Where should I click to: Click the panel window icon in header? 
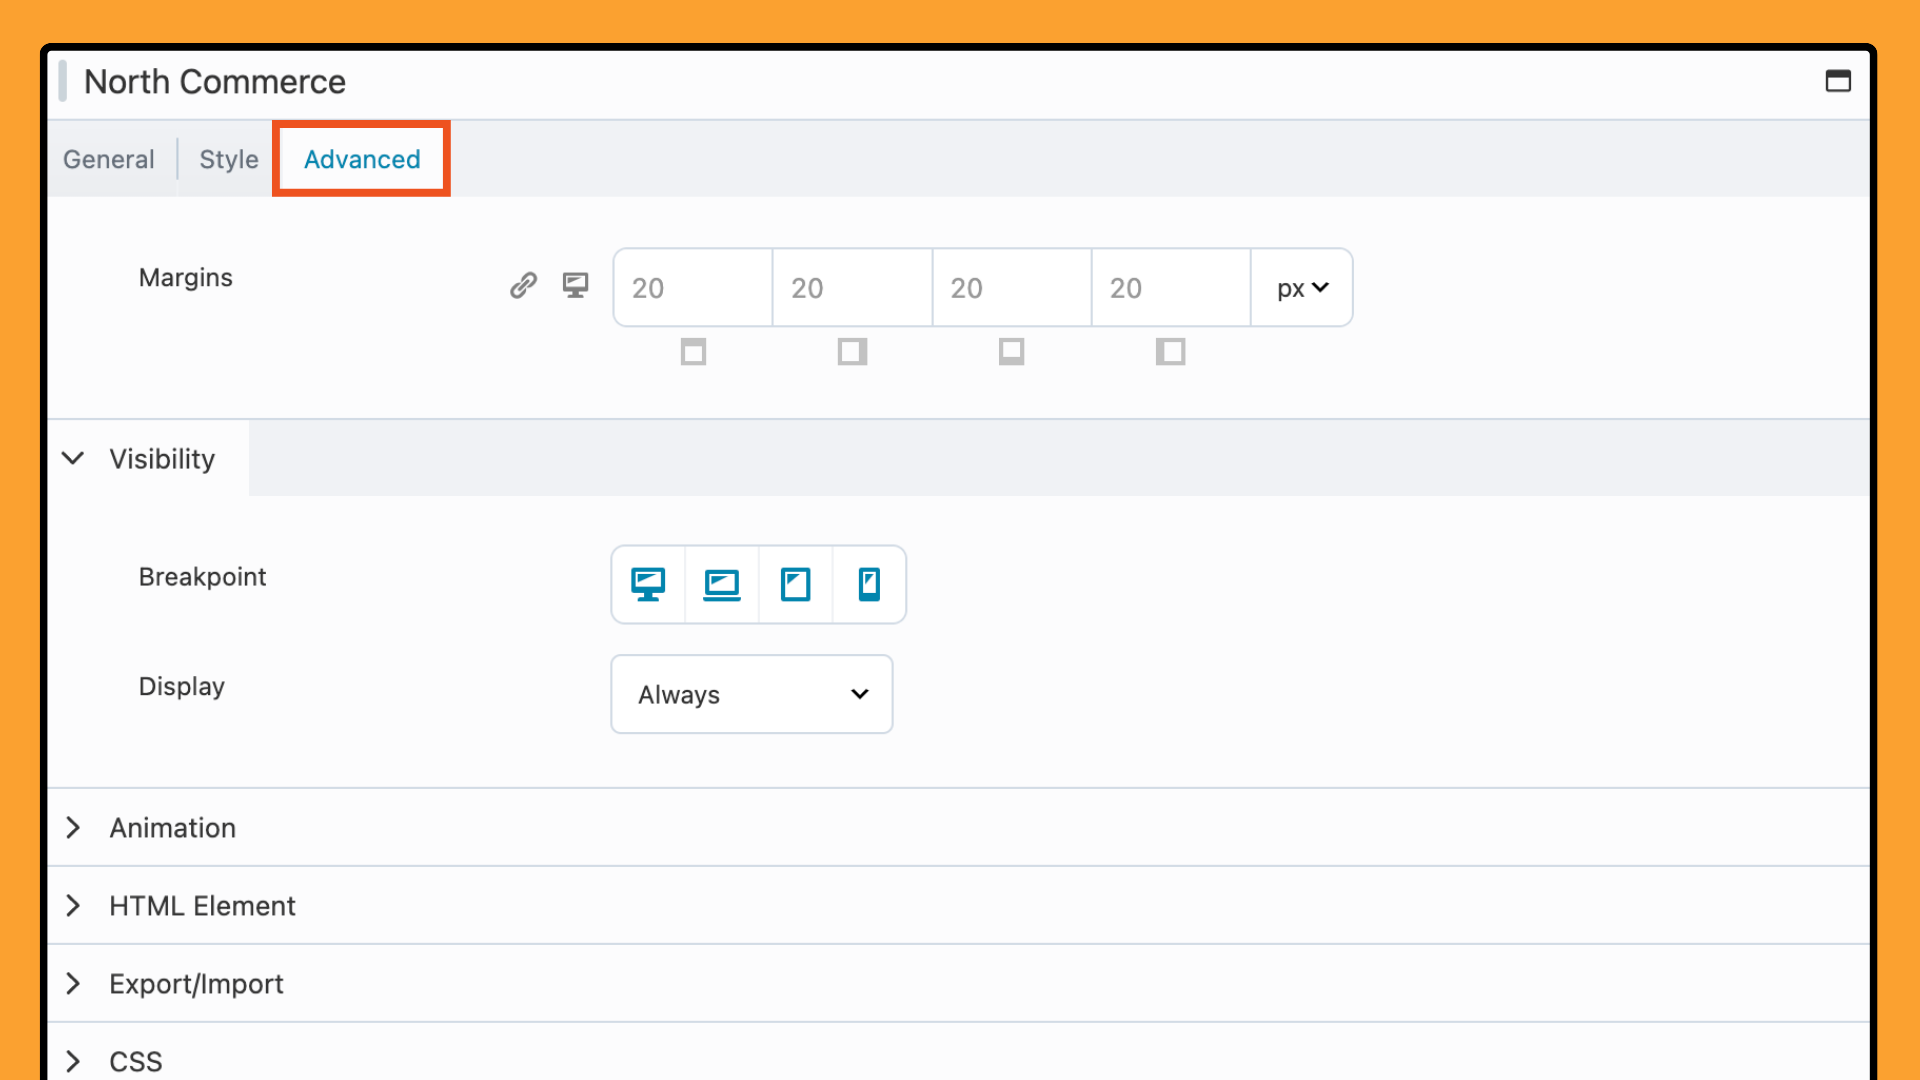(x=1837, y=81)
